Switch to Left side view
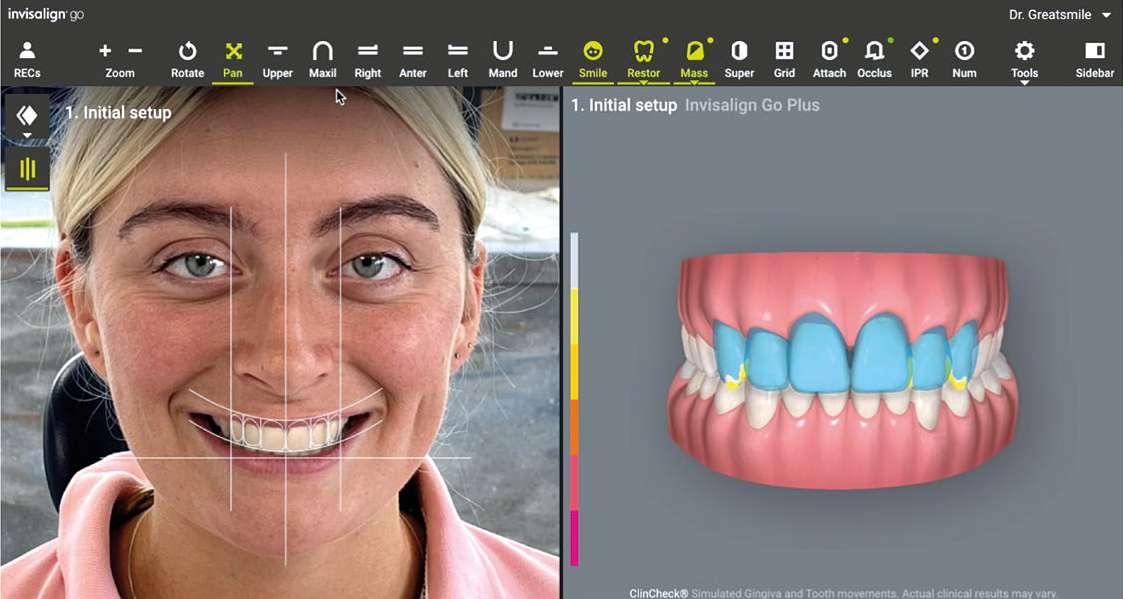Image resolution: width=1123 pixels, height=599 pixels. click(458, 59)
